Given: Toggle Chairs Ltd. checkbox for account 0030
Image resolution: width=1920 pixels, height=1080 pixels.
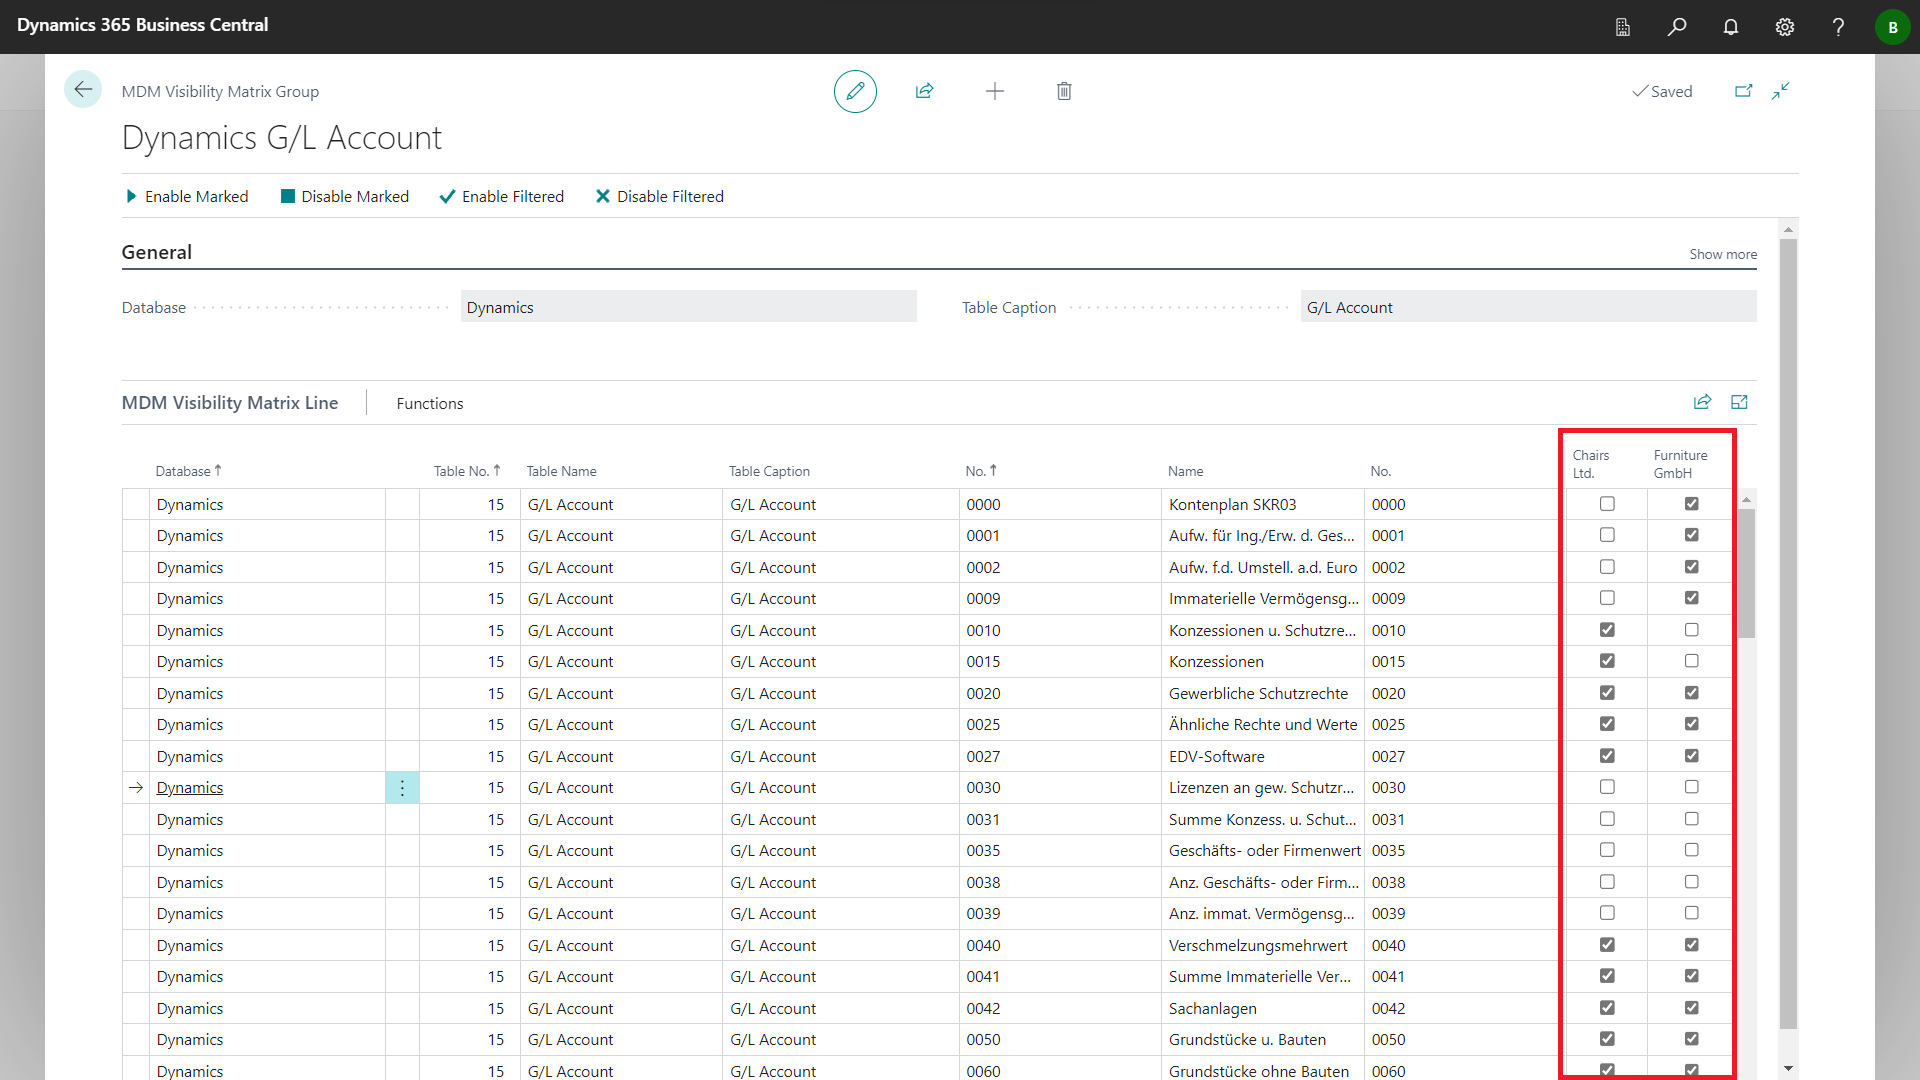Looking at the screenshot, I should point(1607,787).
